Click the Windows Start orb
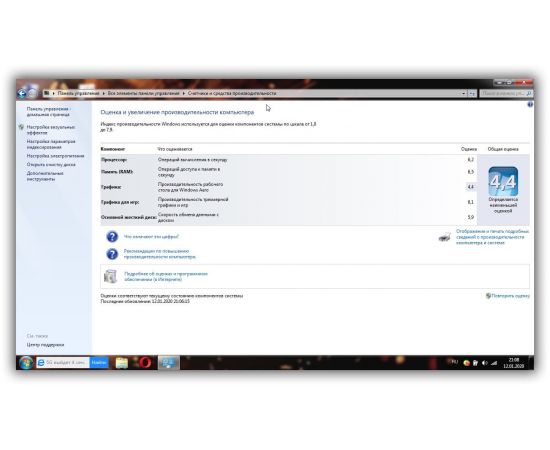550x450 pixels. 26,363
